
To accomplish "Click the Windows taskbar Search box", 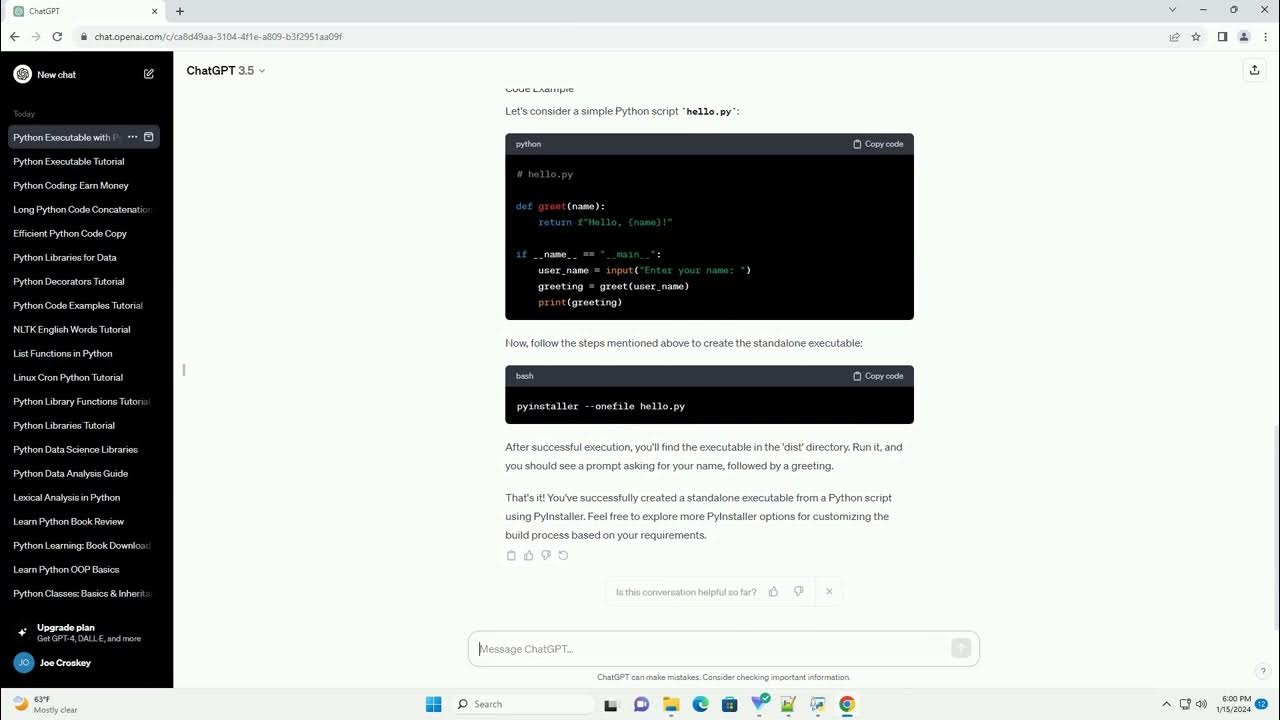I will tap(522, 704).
